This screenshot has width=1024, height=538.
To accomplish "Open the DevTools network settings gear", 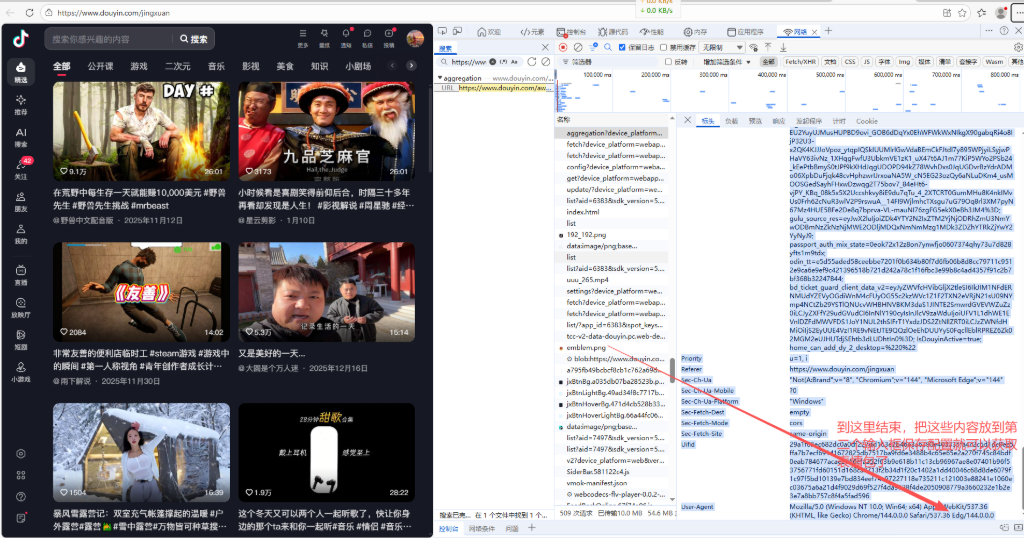I will tap(1018, 48).
